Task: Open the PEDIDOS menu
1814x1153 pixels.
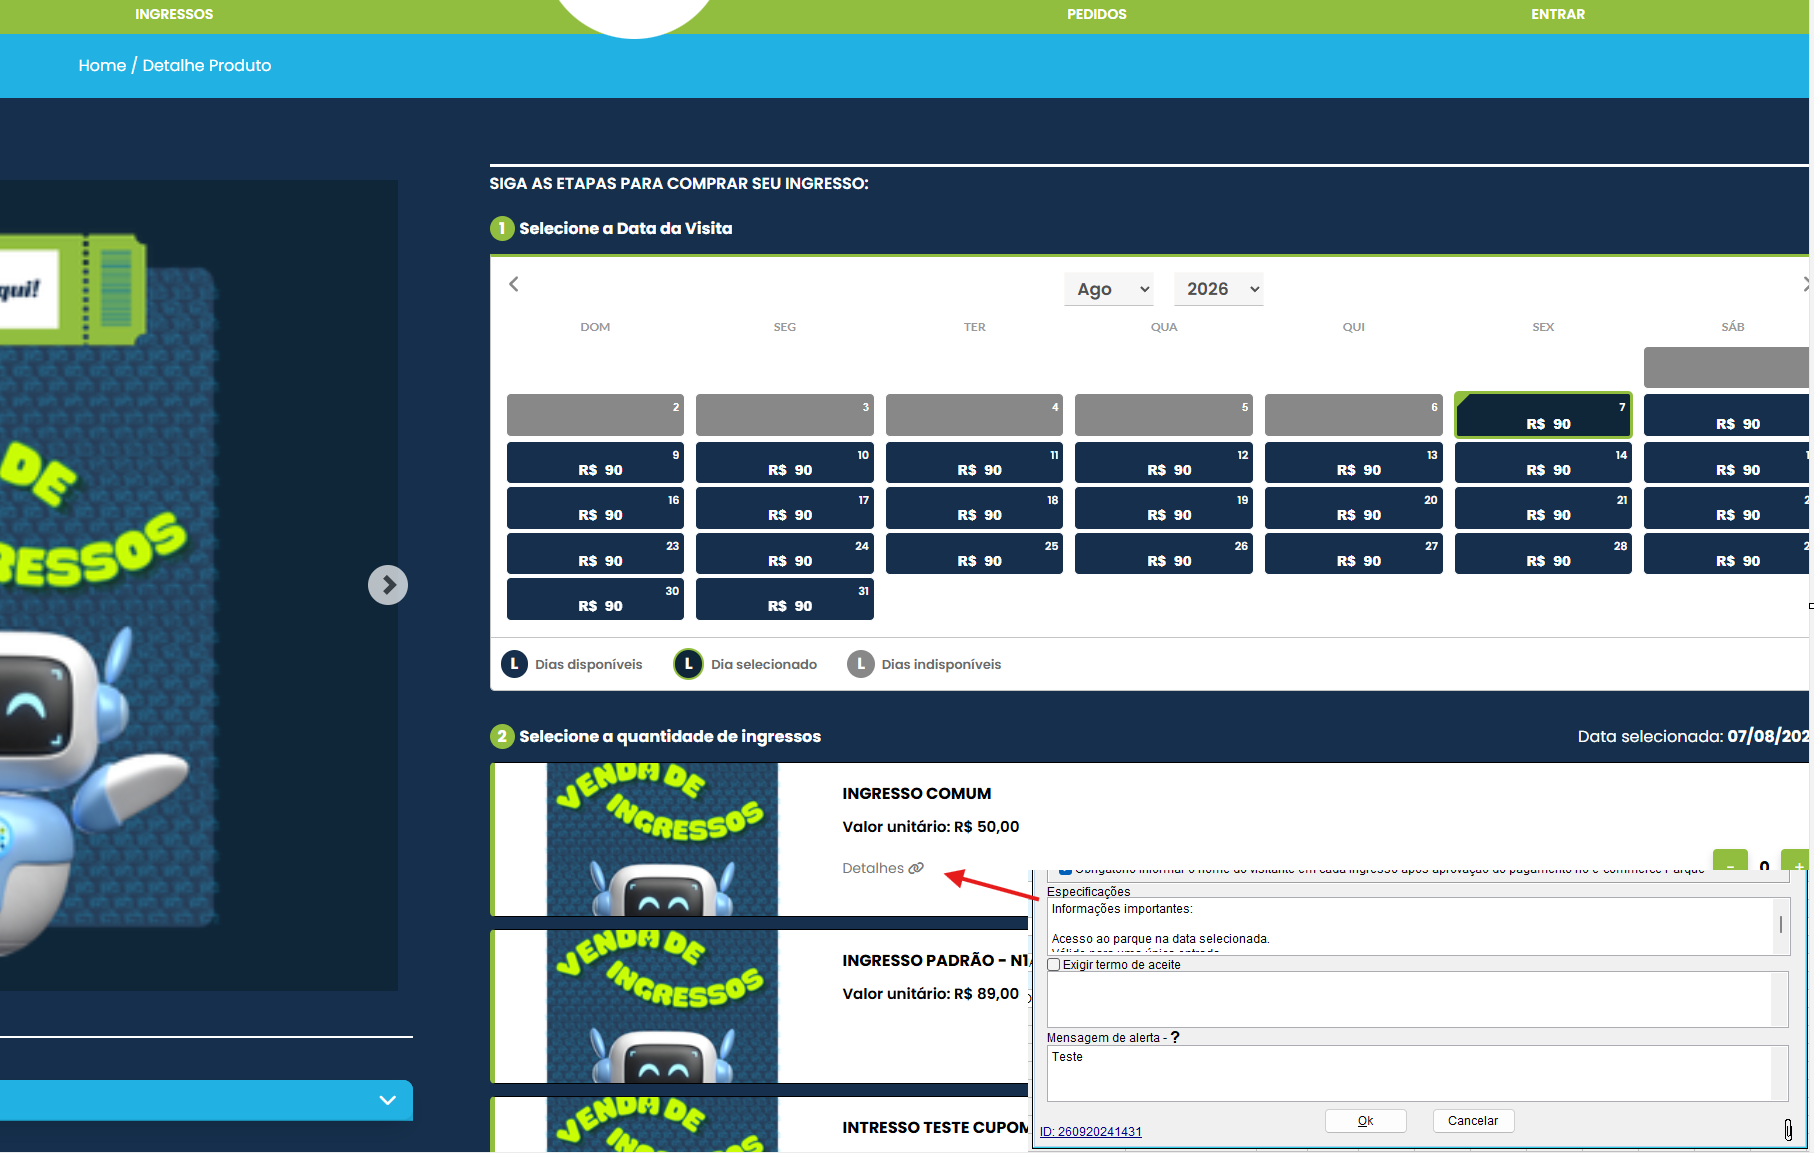Action: [1097, 14]
